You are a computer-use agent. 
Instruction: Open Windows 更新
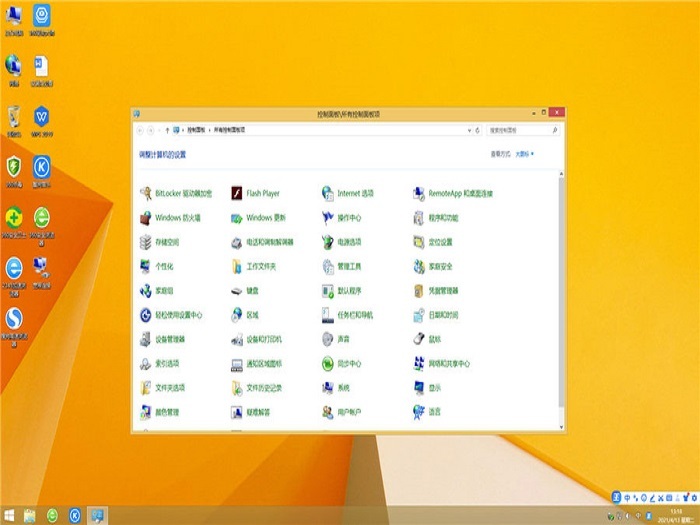click(265, 217)
